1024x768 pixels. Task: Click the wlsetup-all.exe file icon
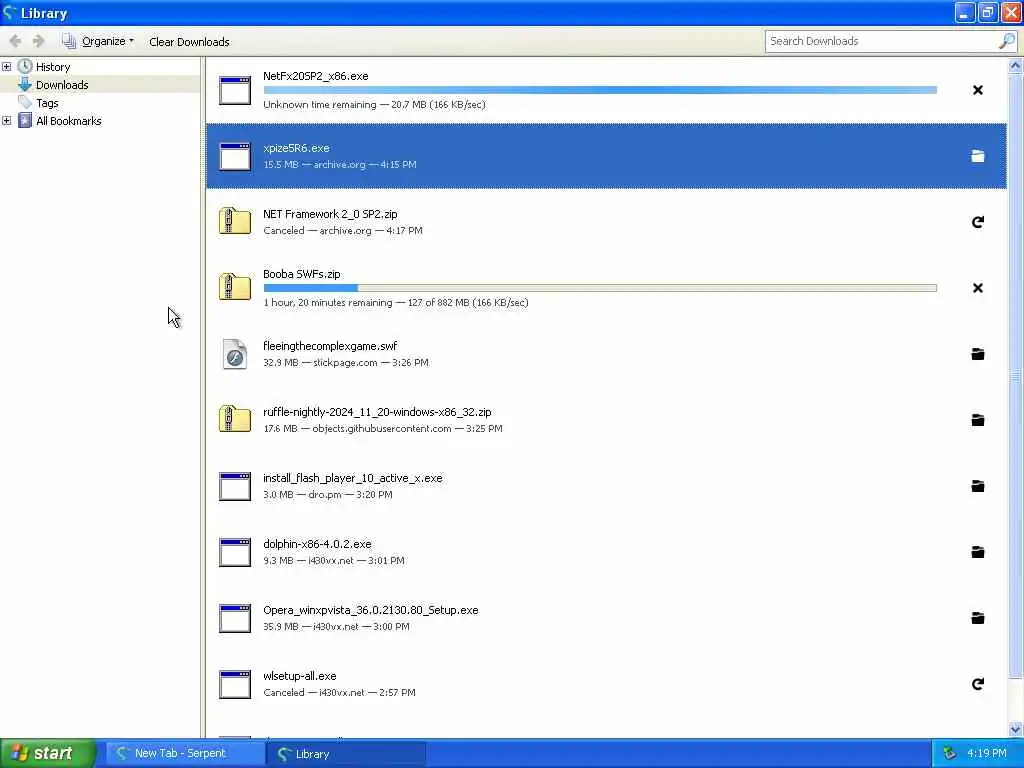(x=235, y=684)
